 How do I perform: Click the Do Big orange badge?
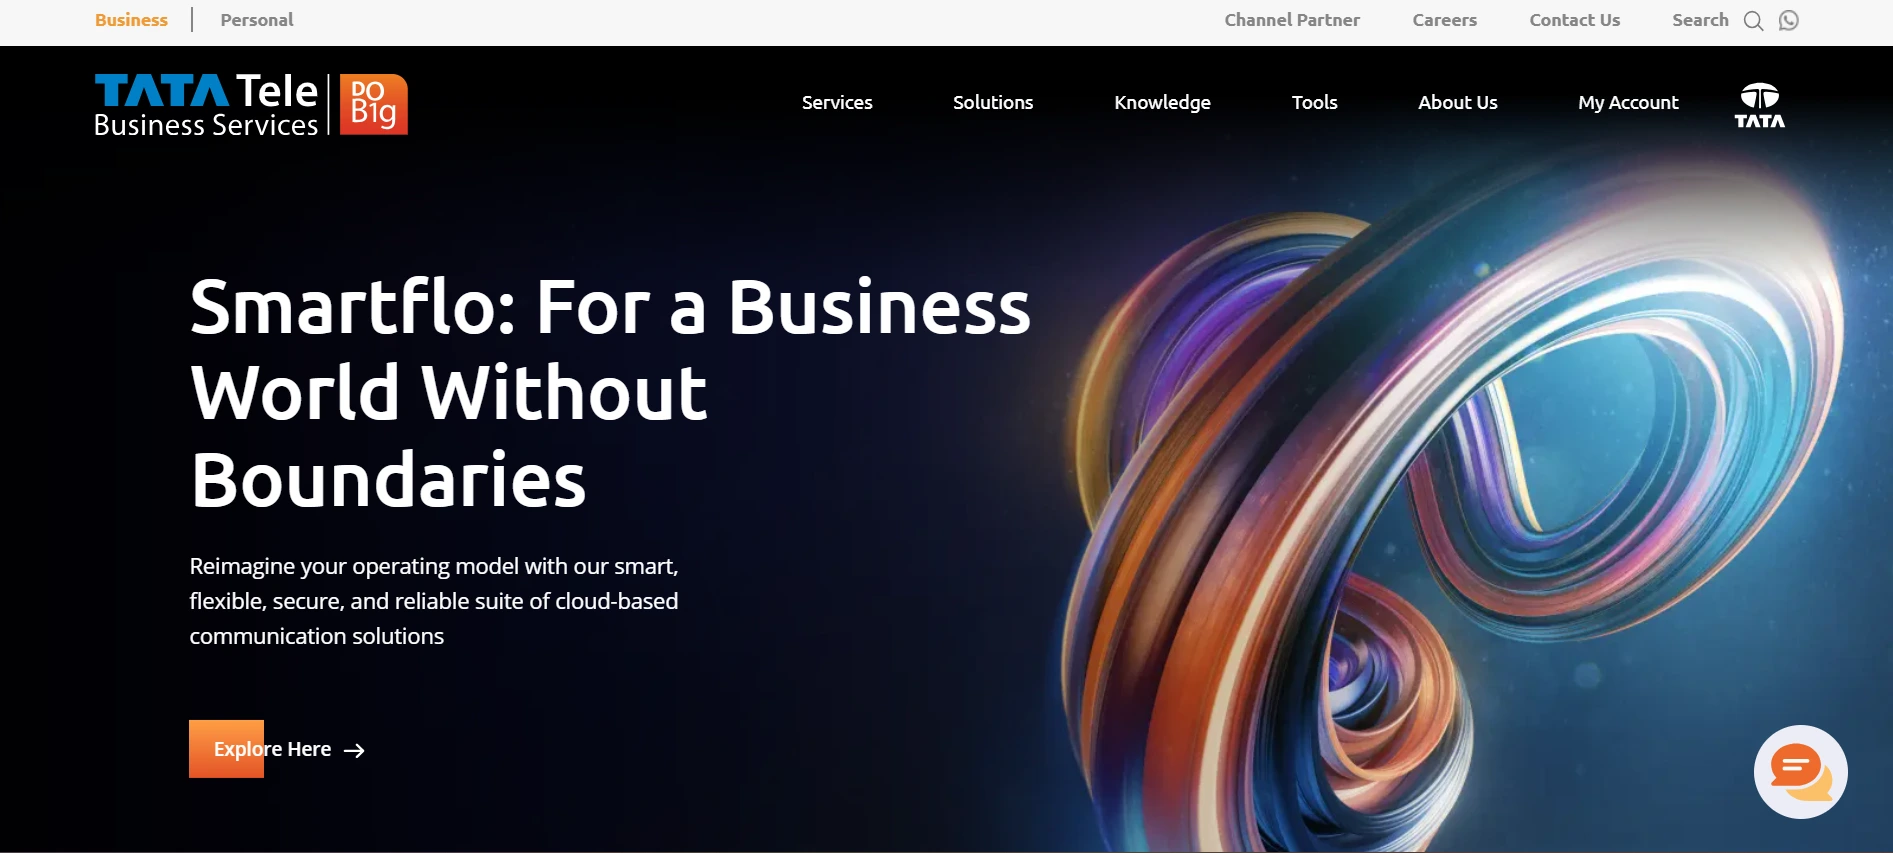tap(373, 104)
